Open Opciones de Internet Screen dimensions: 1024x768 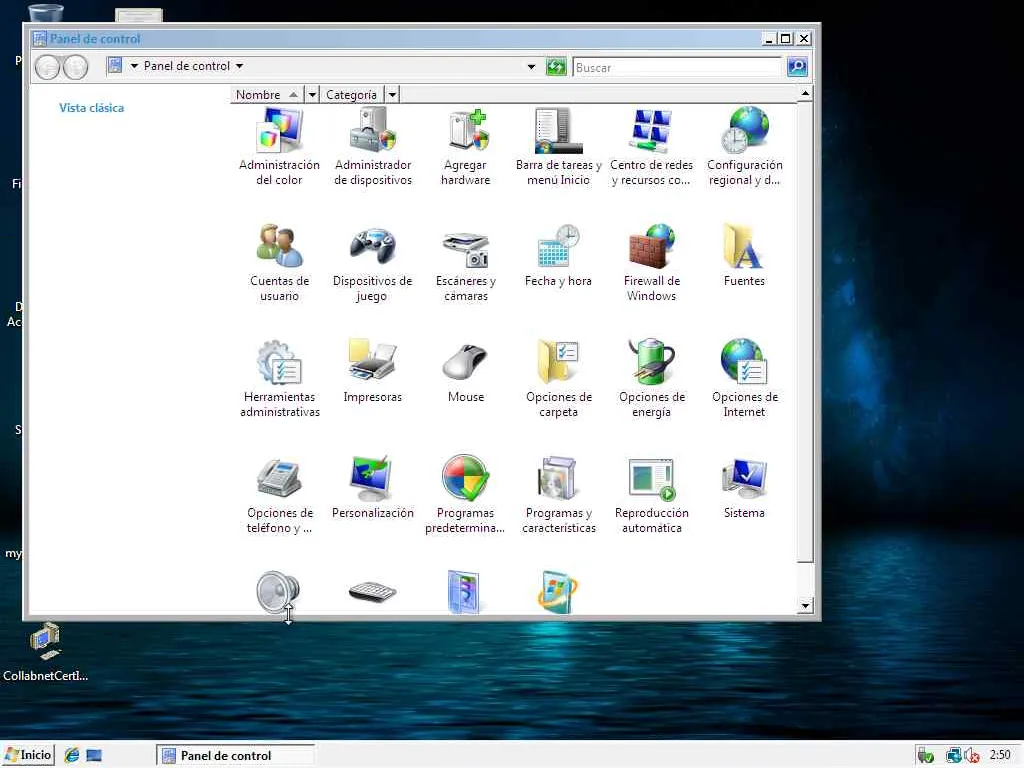[x=744, y=379]
